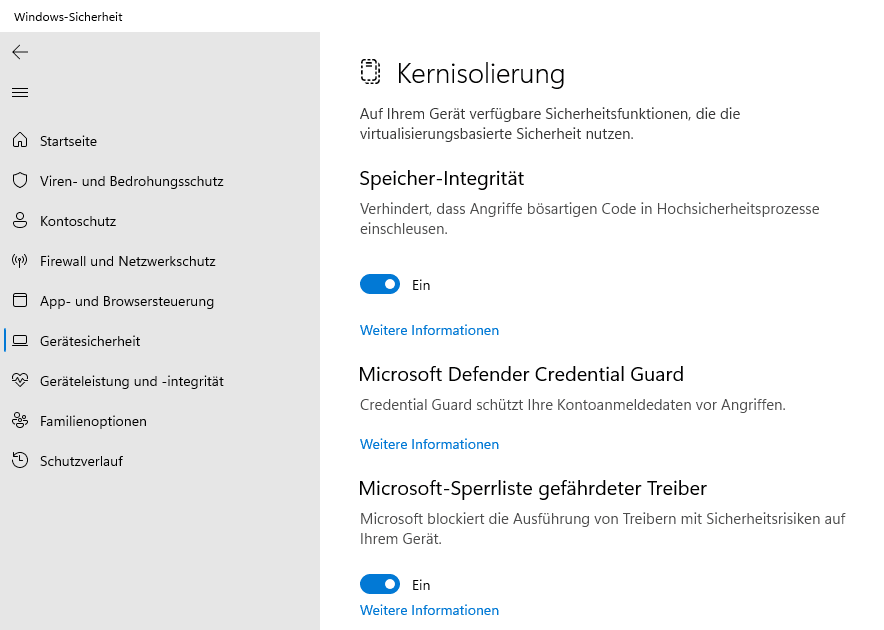Click the Gerätesicherheit laptop icon
Image resolution: width=884 pixels, height=630 pixels.
tap(19, 341)
